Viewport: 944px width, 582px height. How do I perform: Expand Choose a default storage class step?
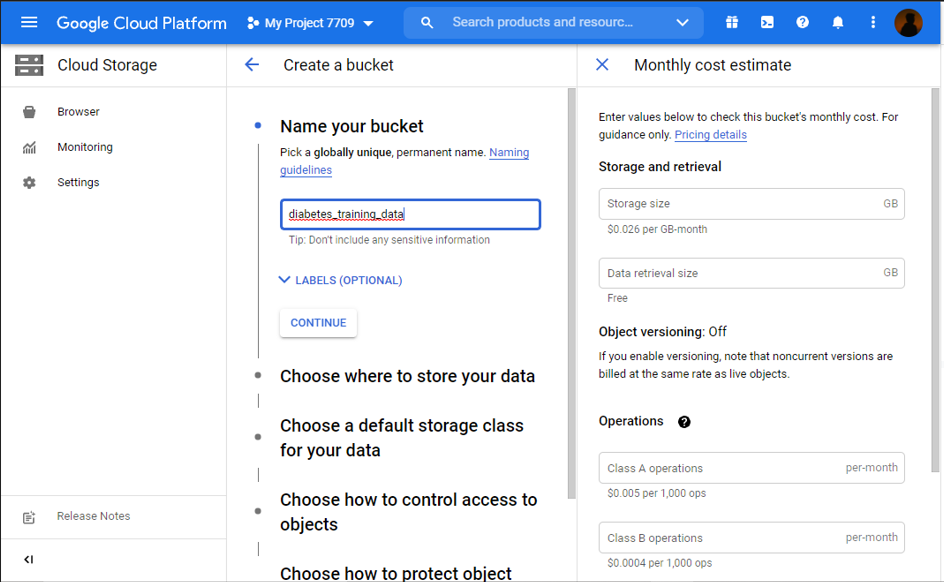tap(402, 438)
